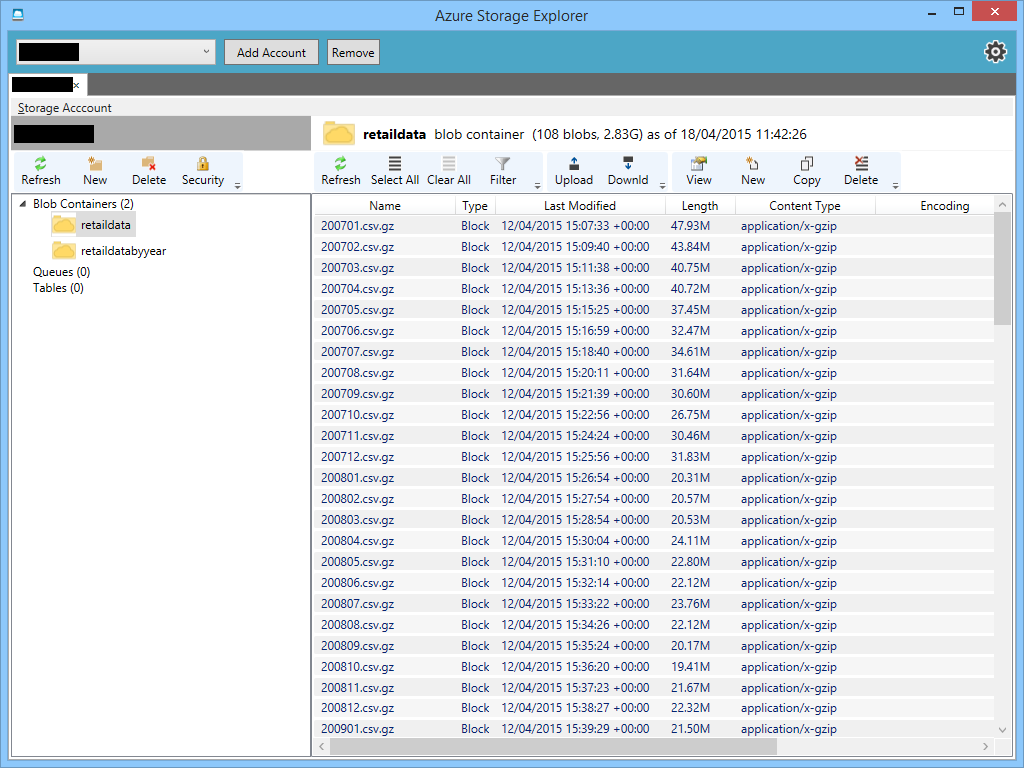The image size is (1024, 768).
Task: Open toolbar overflow arrow after blob Delete
Action: [895, 185]
